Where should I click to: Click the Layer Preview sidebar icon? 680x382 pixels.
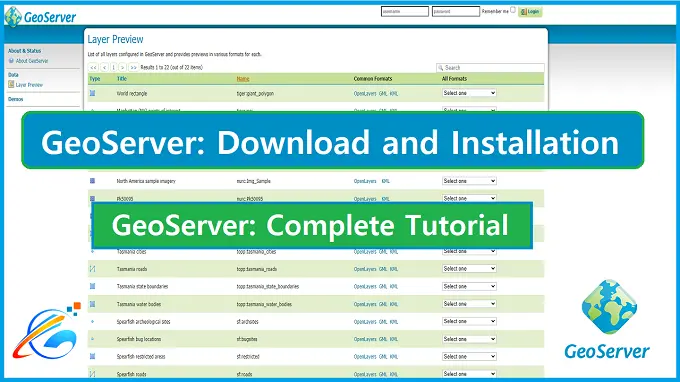11,85
